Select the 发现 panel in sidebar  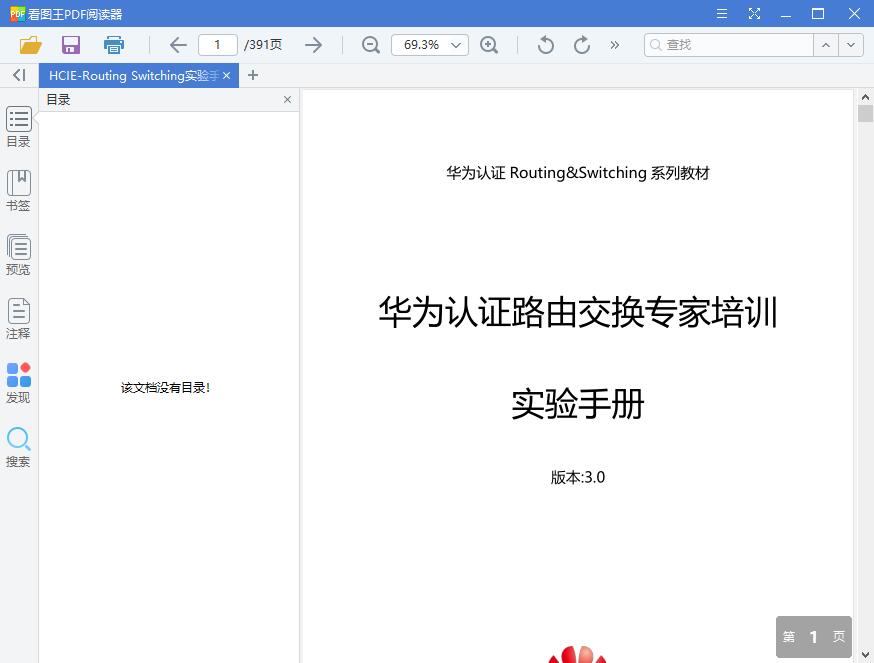[x=18, y=383]
